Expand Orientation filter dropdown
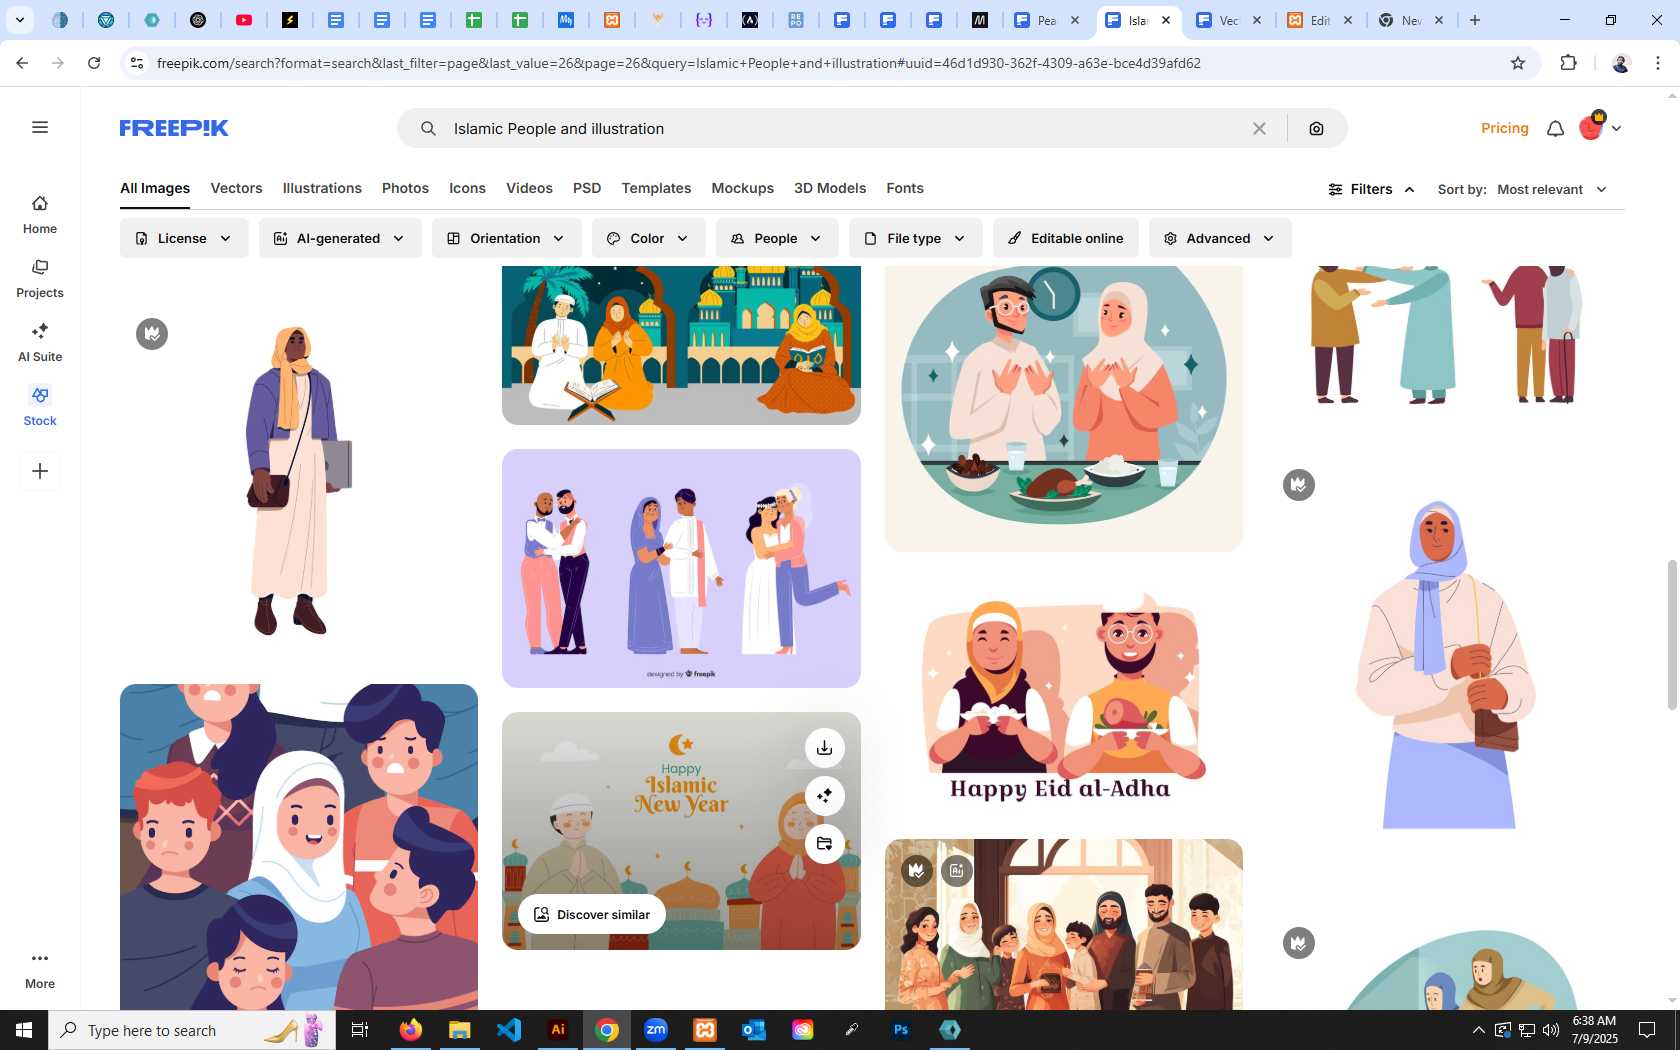 [x=506, y=238]
